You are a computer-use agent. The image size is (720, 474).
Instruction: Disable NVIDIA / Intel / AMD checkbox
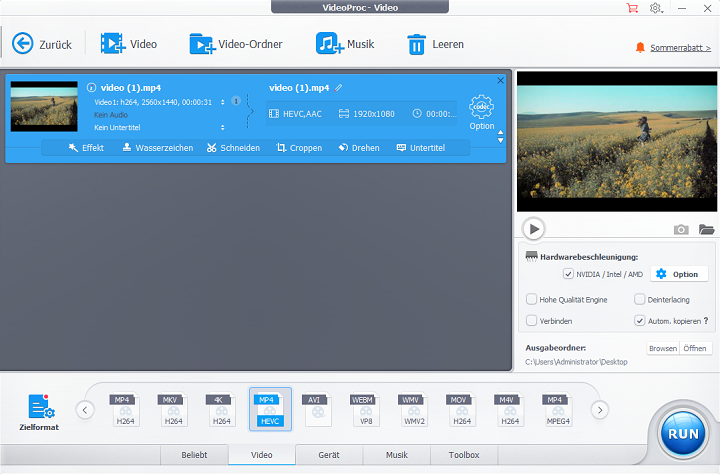[568, 274]
